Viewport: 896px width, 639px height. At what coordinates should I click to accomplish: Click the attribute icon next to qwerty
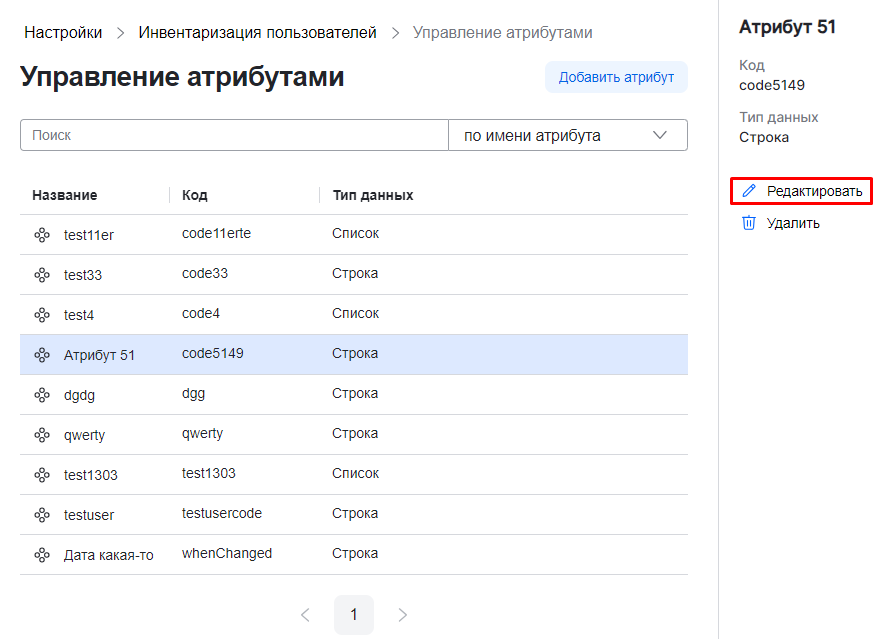(x=42, y=435)
